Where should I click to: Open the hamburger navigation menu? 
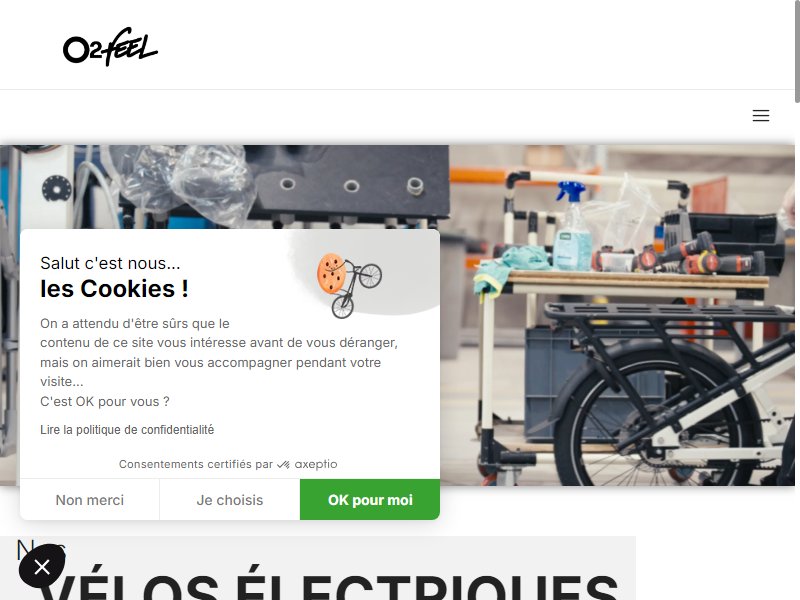pos(760,115)
